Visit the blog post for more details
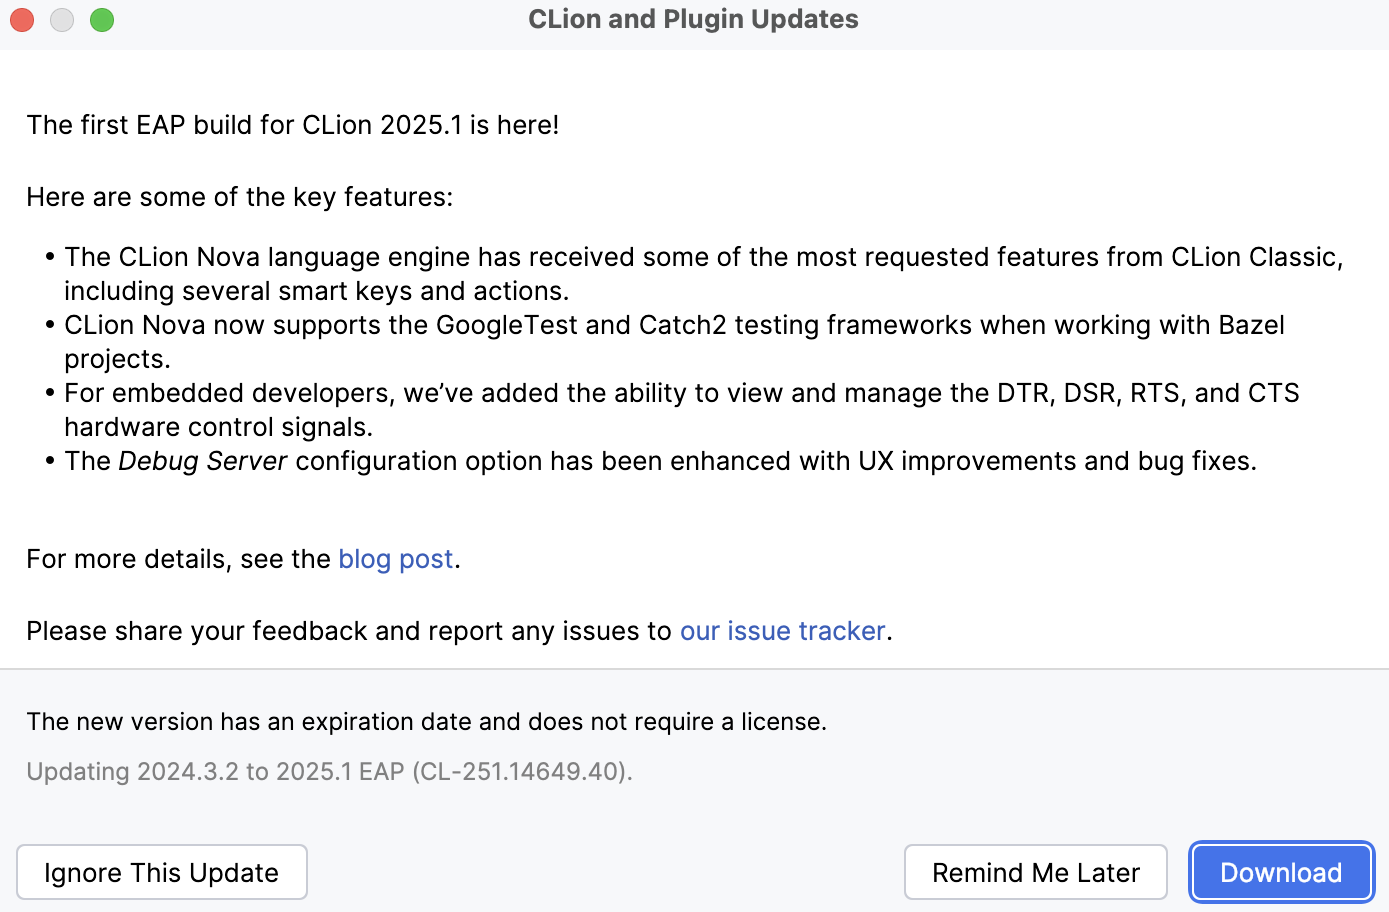The width and height of the screenshot is (1389, 912). pos(395,559)
